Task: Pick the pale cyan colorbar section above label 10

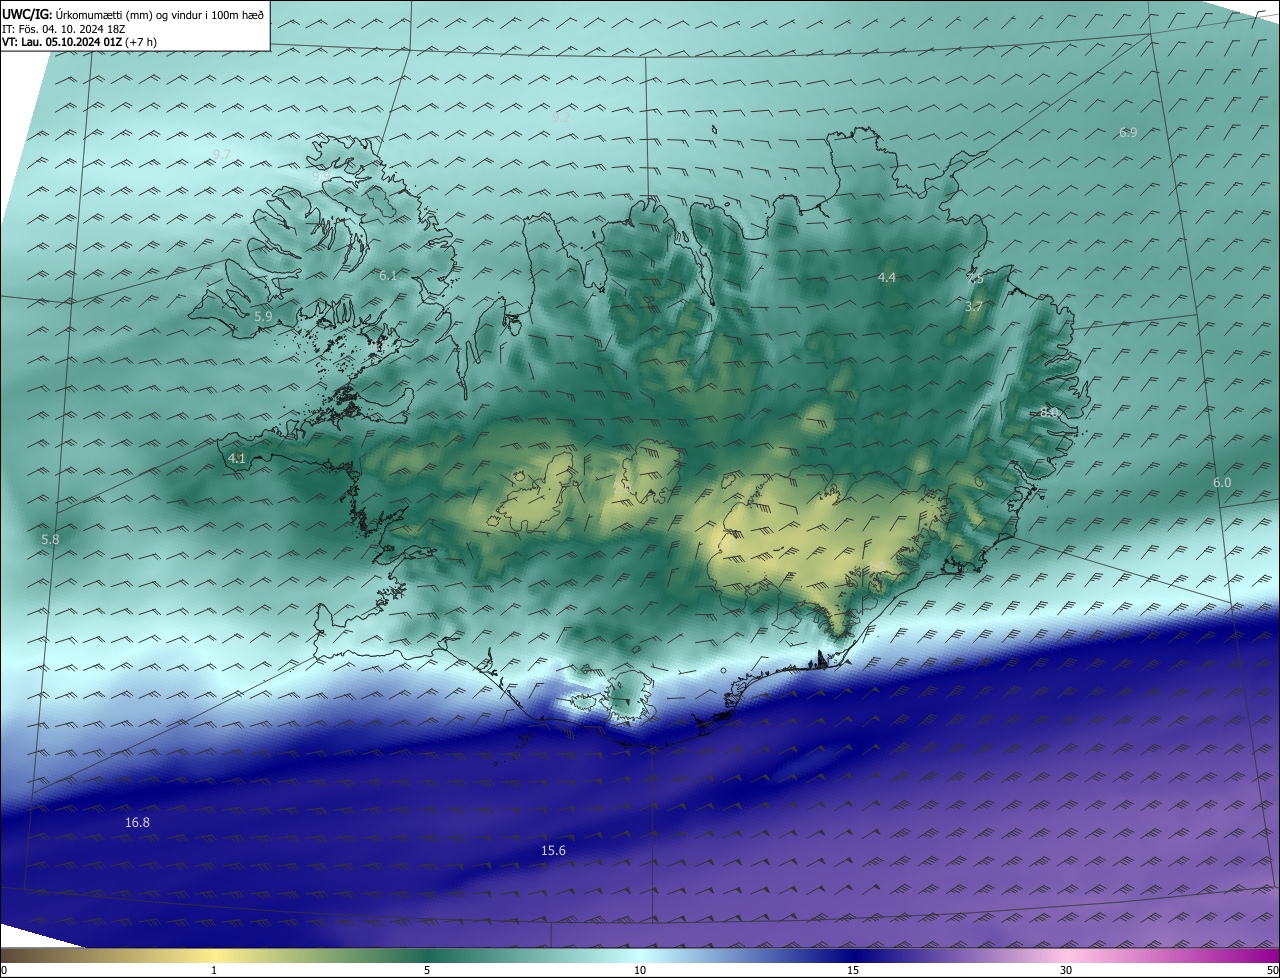Action: (640, 955)
